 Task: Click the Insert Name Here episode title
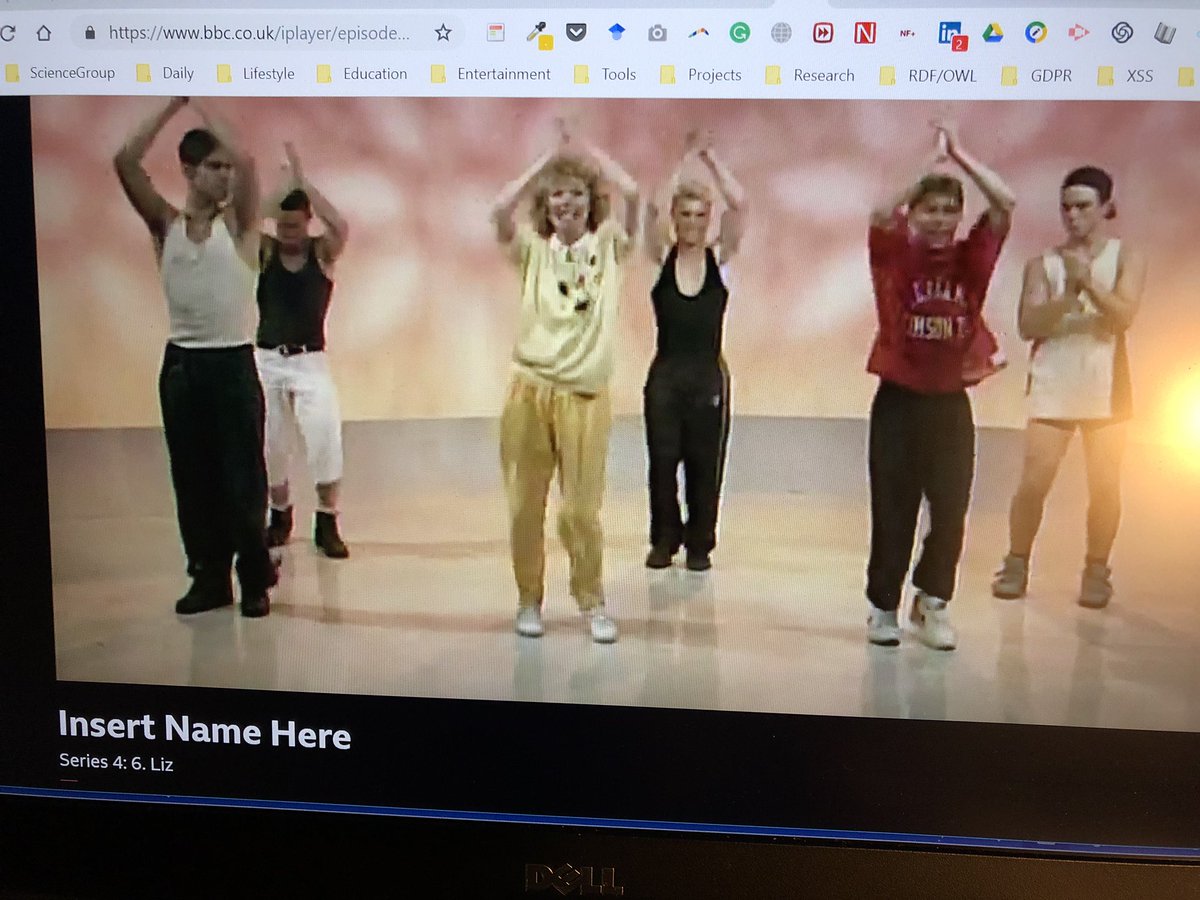coord(203,733)
